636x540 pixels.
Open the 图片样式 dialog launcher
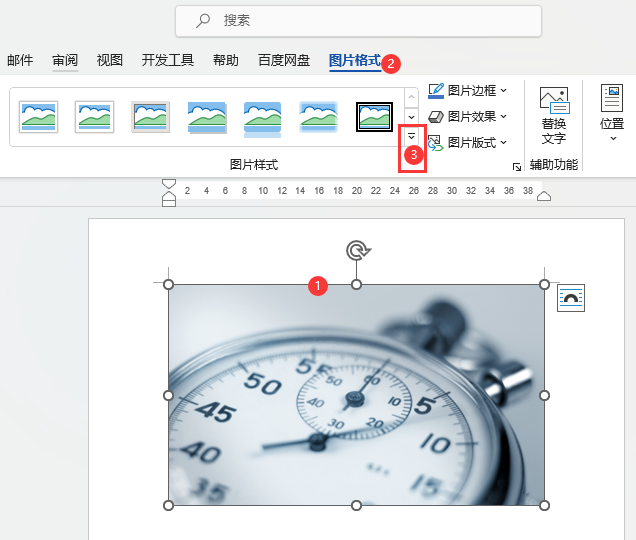point(517,167)
